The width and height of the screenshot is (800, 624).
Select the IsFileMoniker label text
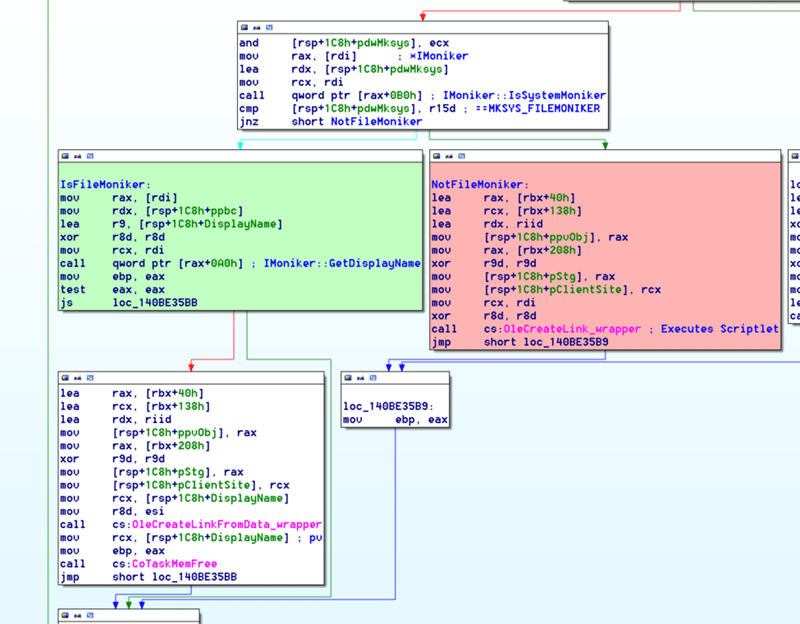click(x=104, y=185)
